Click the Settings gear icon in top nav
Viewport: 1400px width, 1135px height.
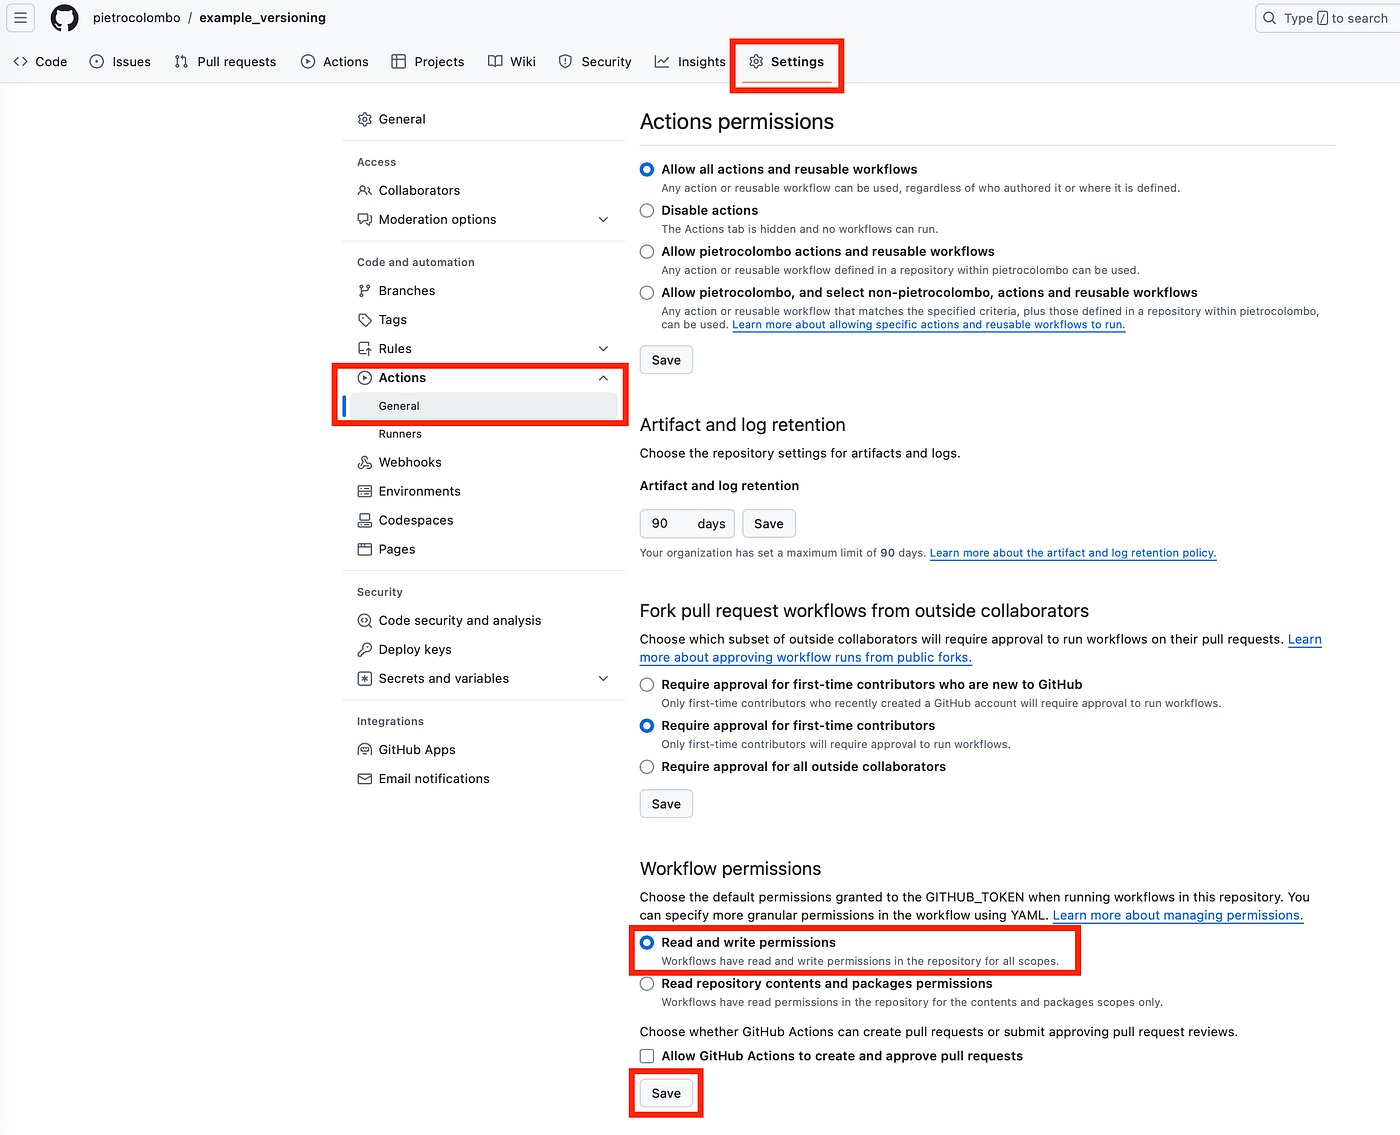click(756, 62)
